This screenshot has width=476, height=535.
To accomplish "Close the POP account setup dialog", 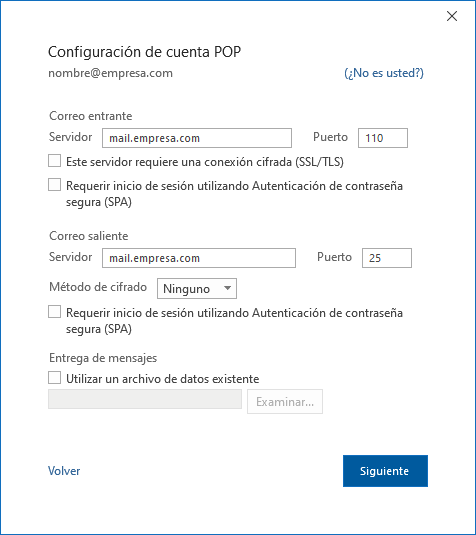I will click(x=452, y=16).
